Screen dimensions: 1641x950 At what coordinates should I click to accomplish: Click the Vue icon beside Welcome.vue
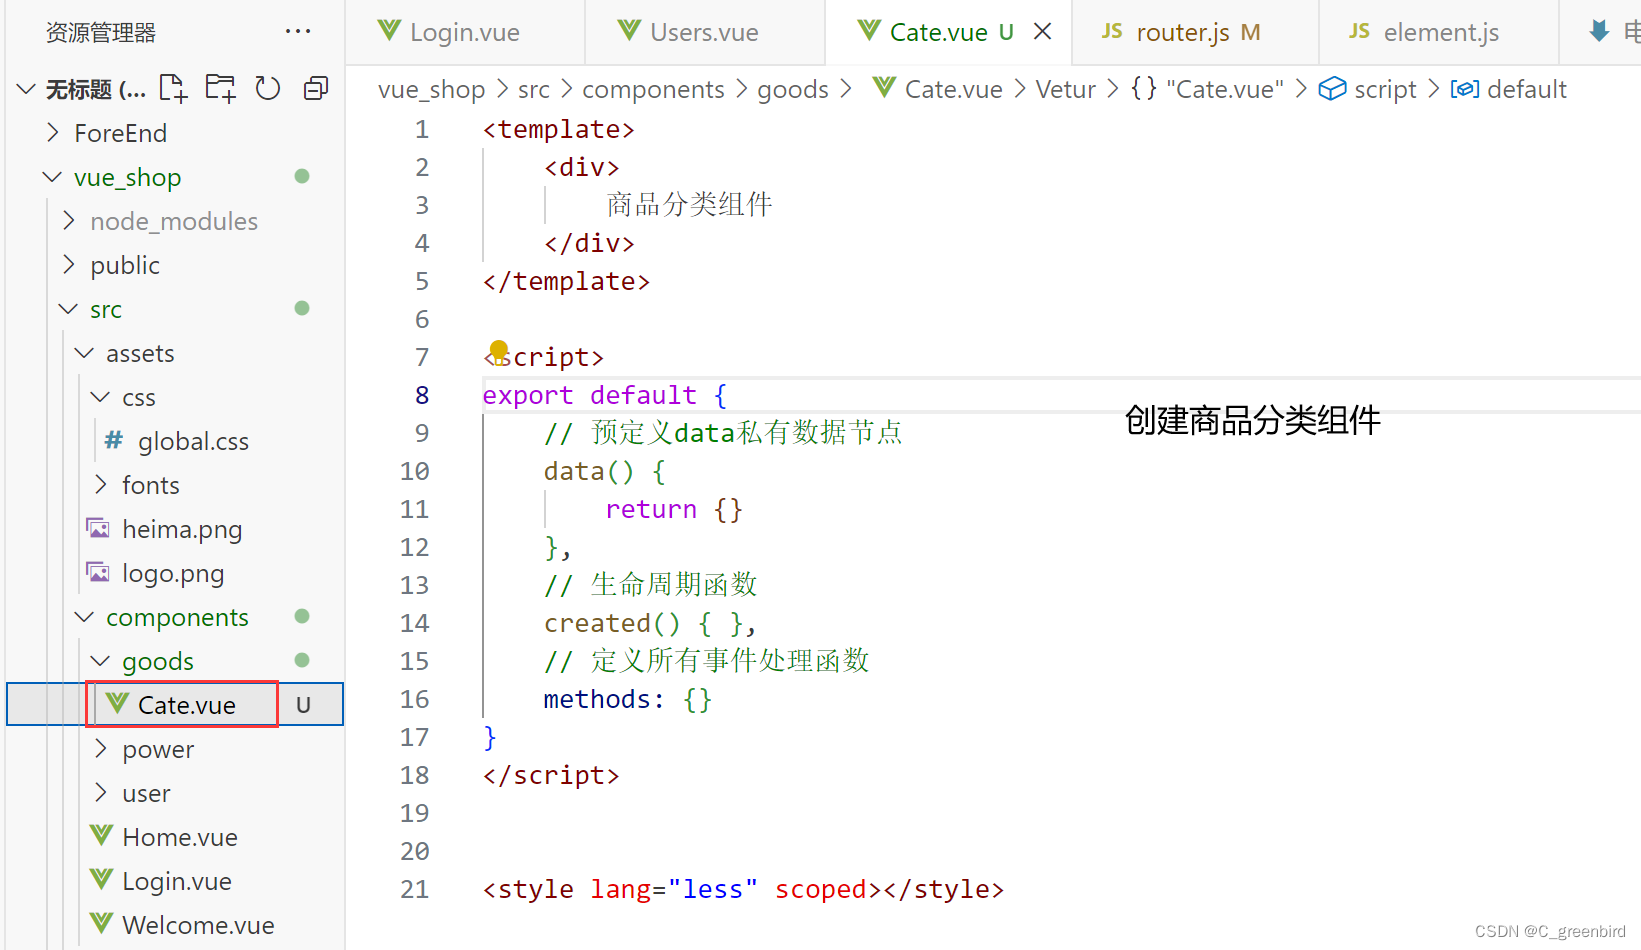tap(101, 924)
